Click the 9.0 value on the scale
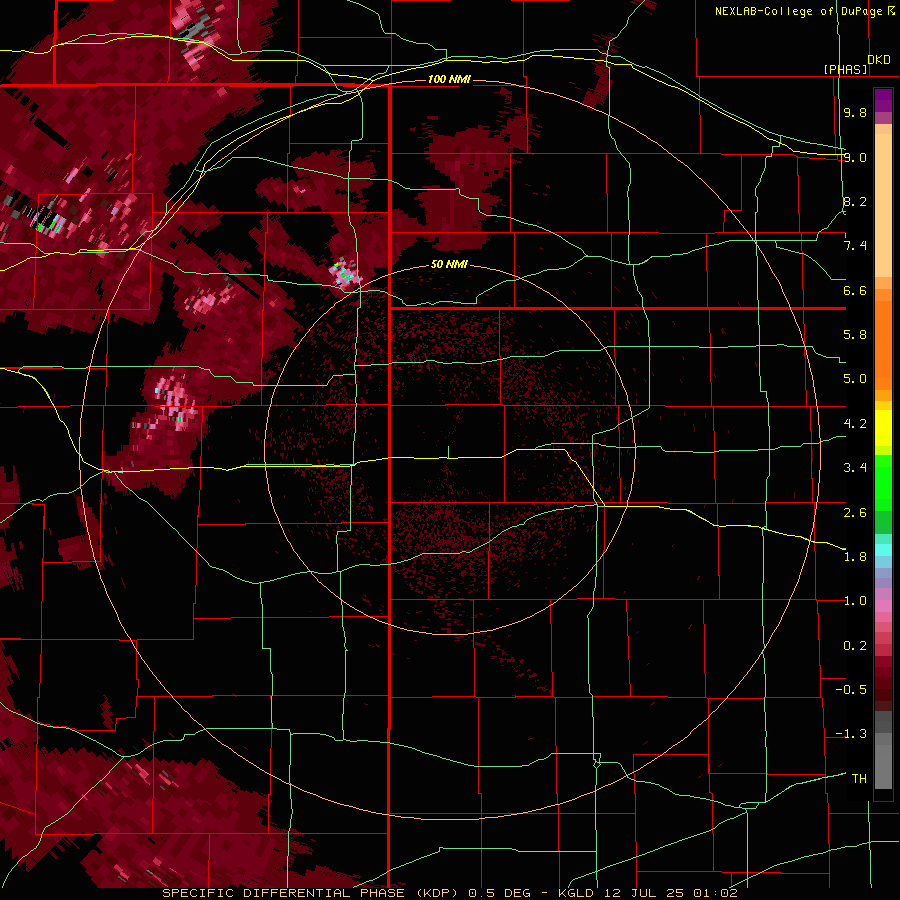The image size is (900, 900). click(855, 157)
